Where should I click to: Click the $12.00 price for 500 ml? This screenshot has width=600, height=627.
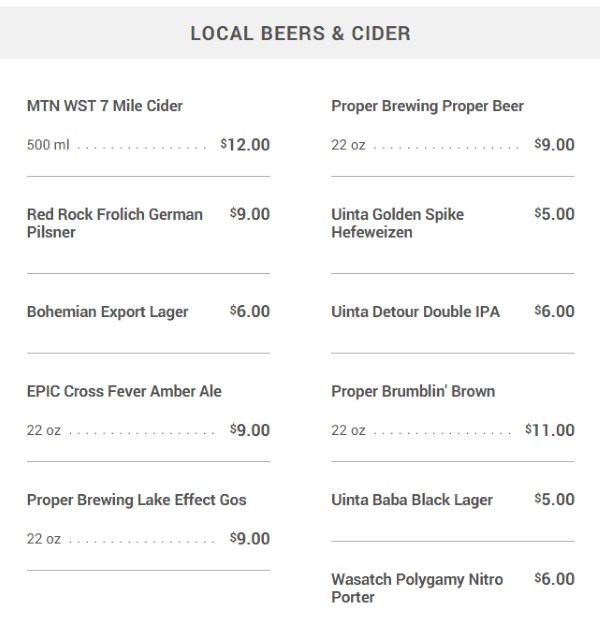pos(245,144)
